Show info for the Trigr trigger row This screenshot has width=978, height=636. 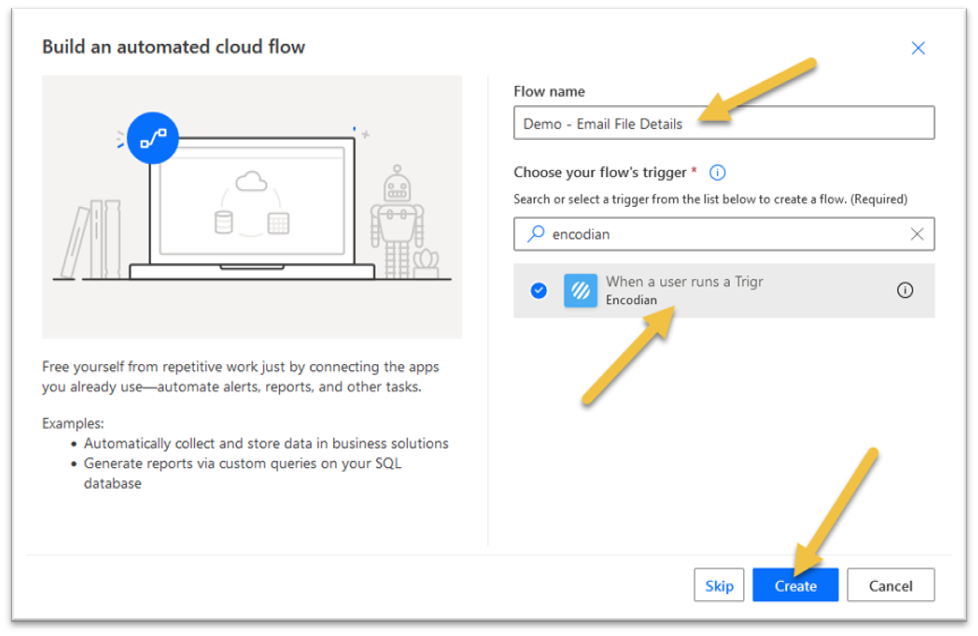[905, 291]
